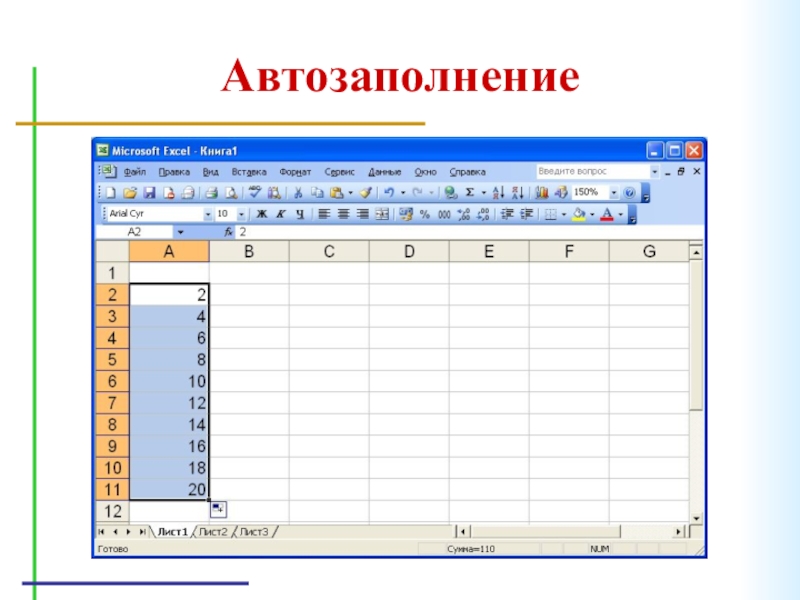
Task: Open the AutoSum functions dropdown arrow
Action: pyautogui.click(x=484, y=193)
